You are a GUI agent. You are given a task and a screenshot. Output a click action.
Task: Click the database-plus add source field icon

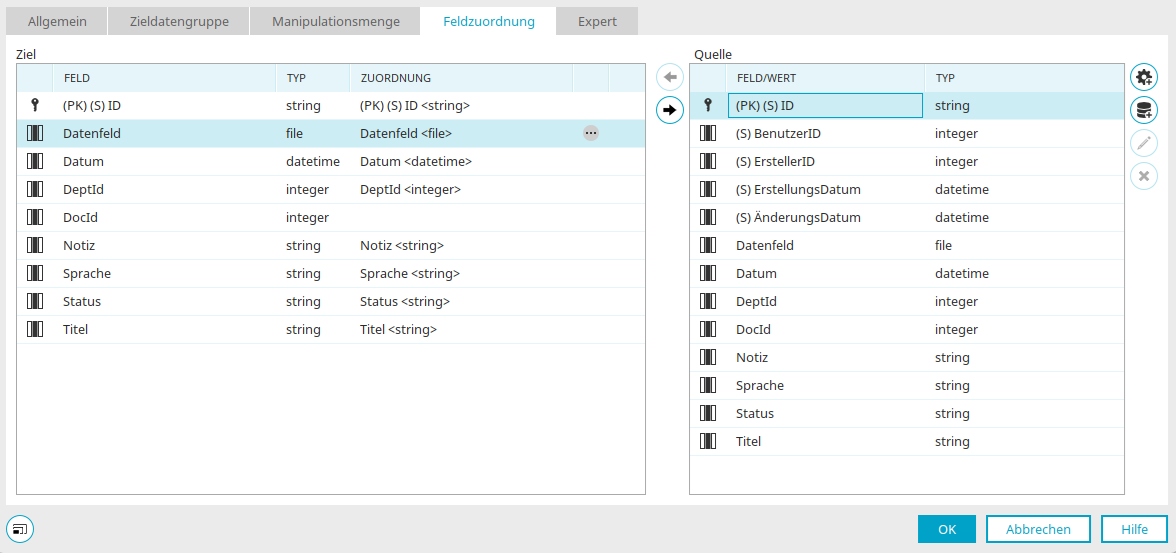click(1144, 110)
